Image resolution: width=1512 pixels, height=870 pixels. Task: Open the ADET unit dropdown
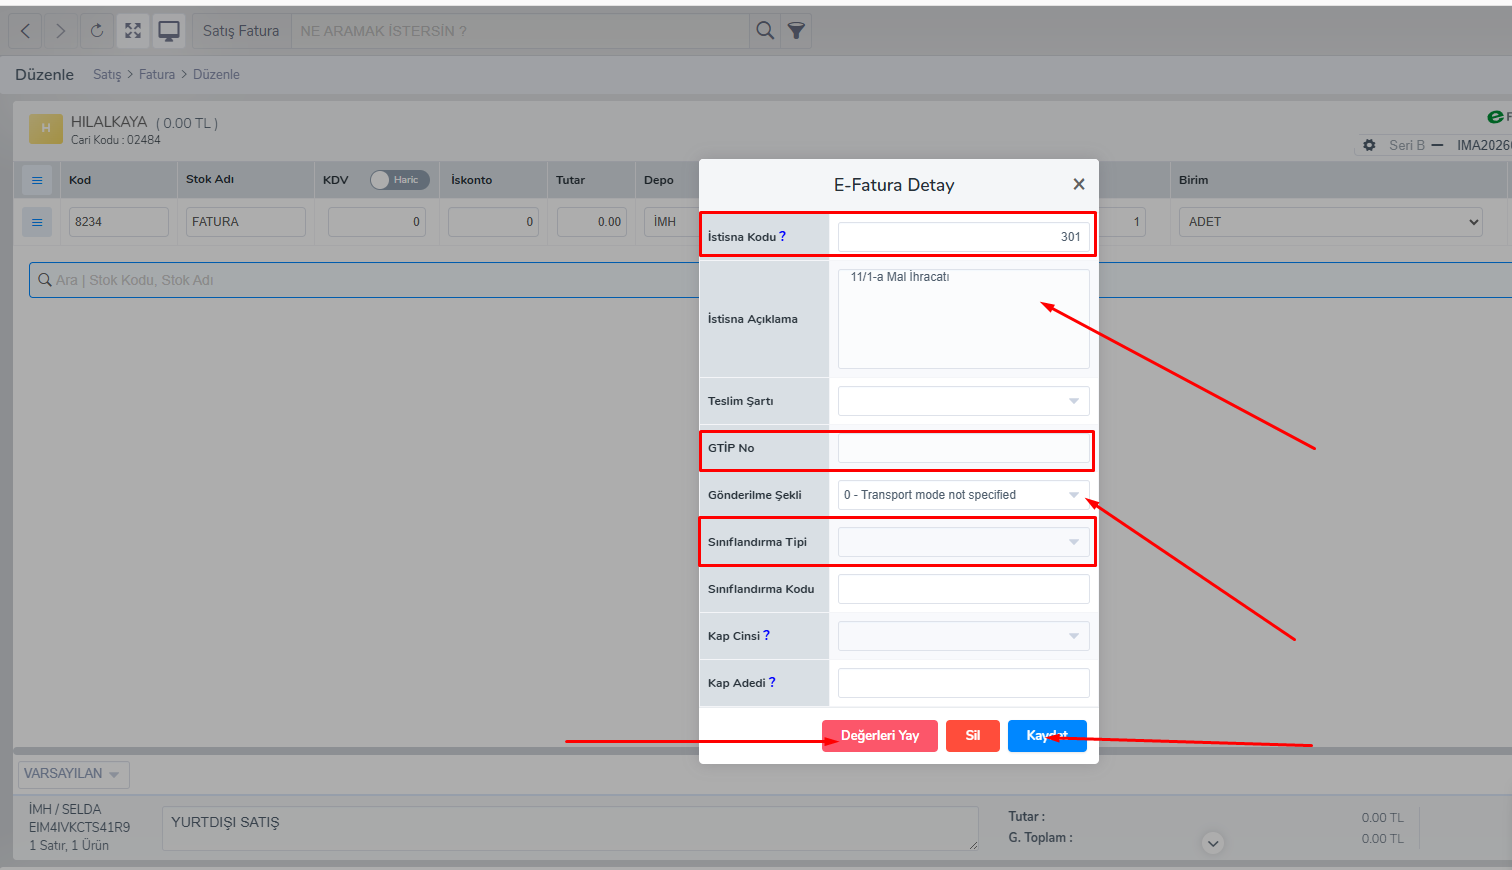[1331, 222]
